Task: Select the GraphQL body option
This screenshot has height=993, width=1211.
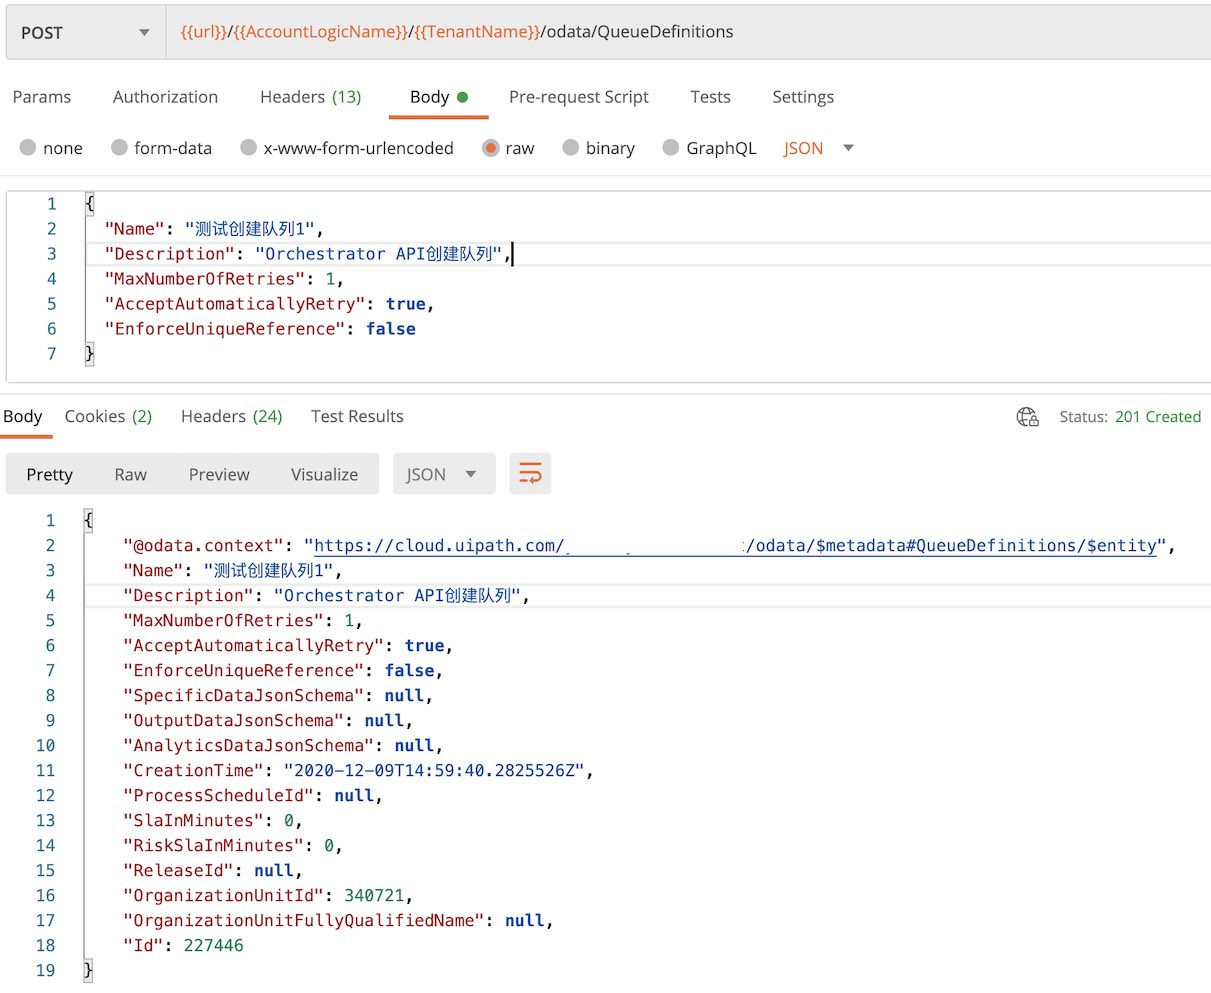Action: 671,148
